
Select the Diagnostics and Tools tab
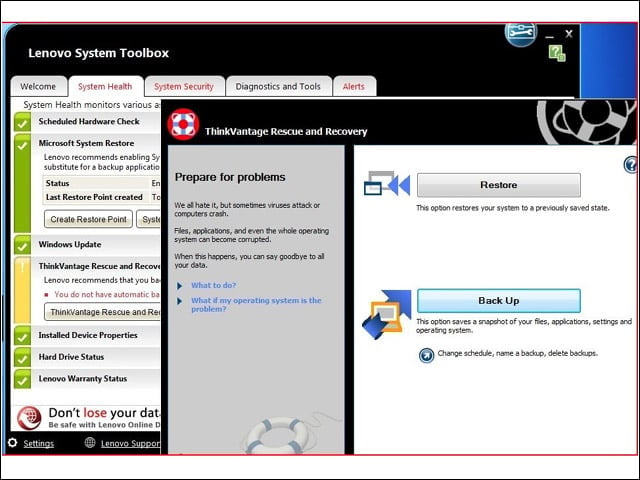pyautogui.click(x=278, y=87)
